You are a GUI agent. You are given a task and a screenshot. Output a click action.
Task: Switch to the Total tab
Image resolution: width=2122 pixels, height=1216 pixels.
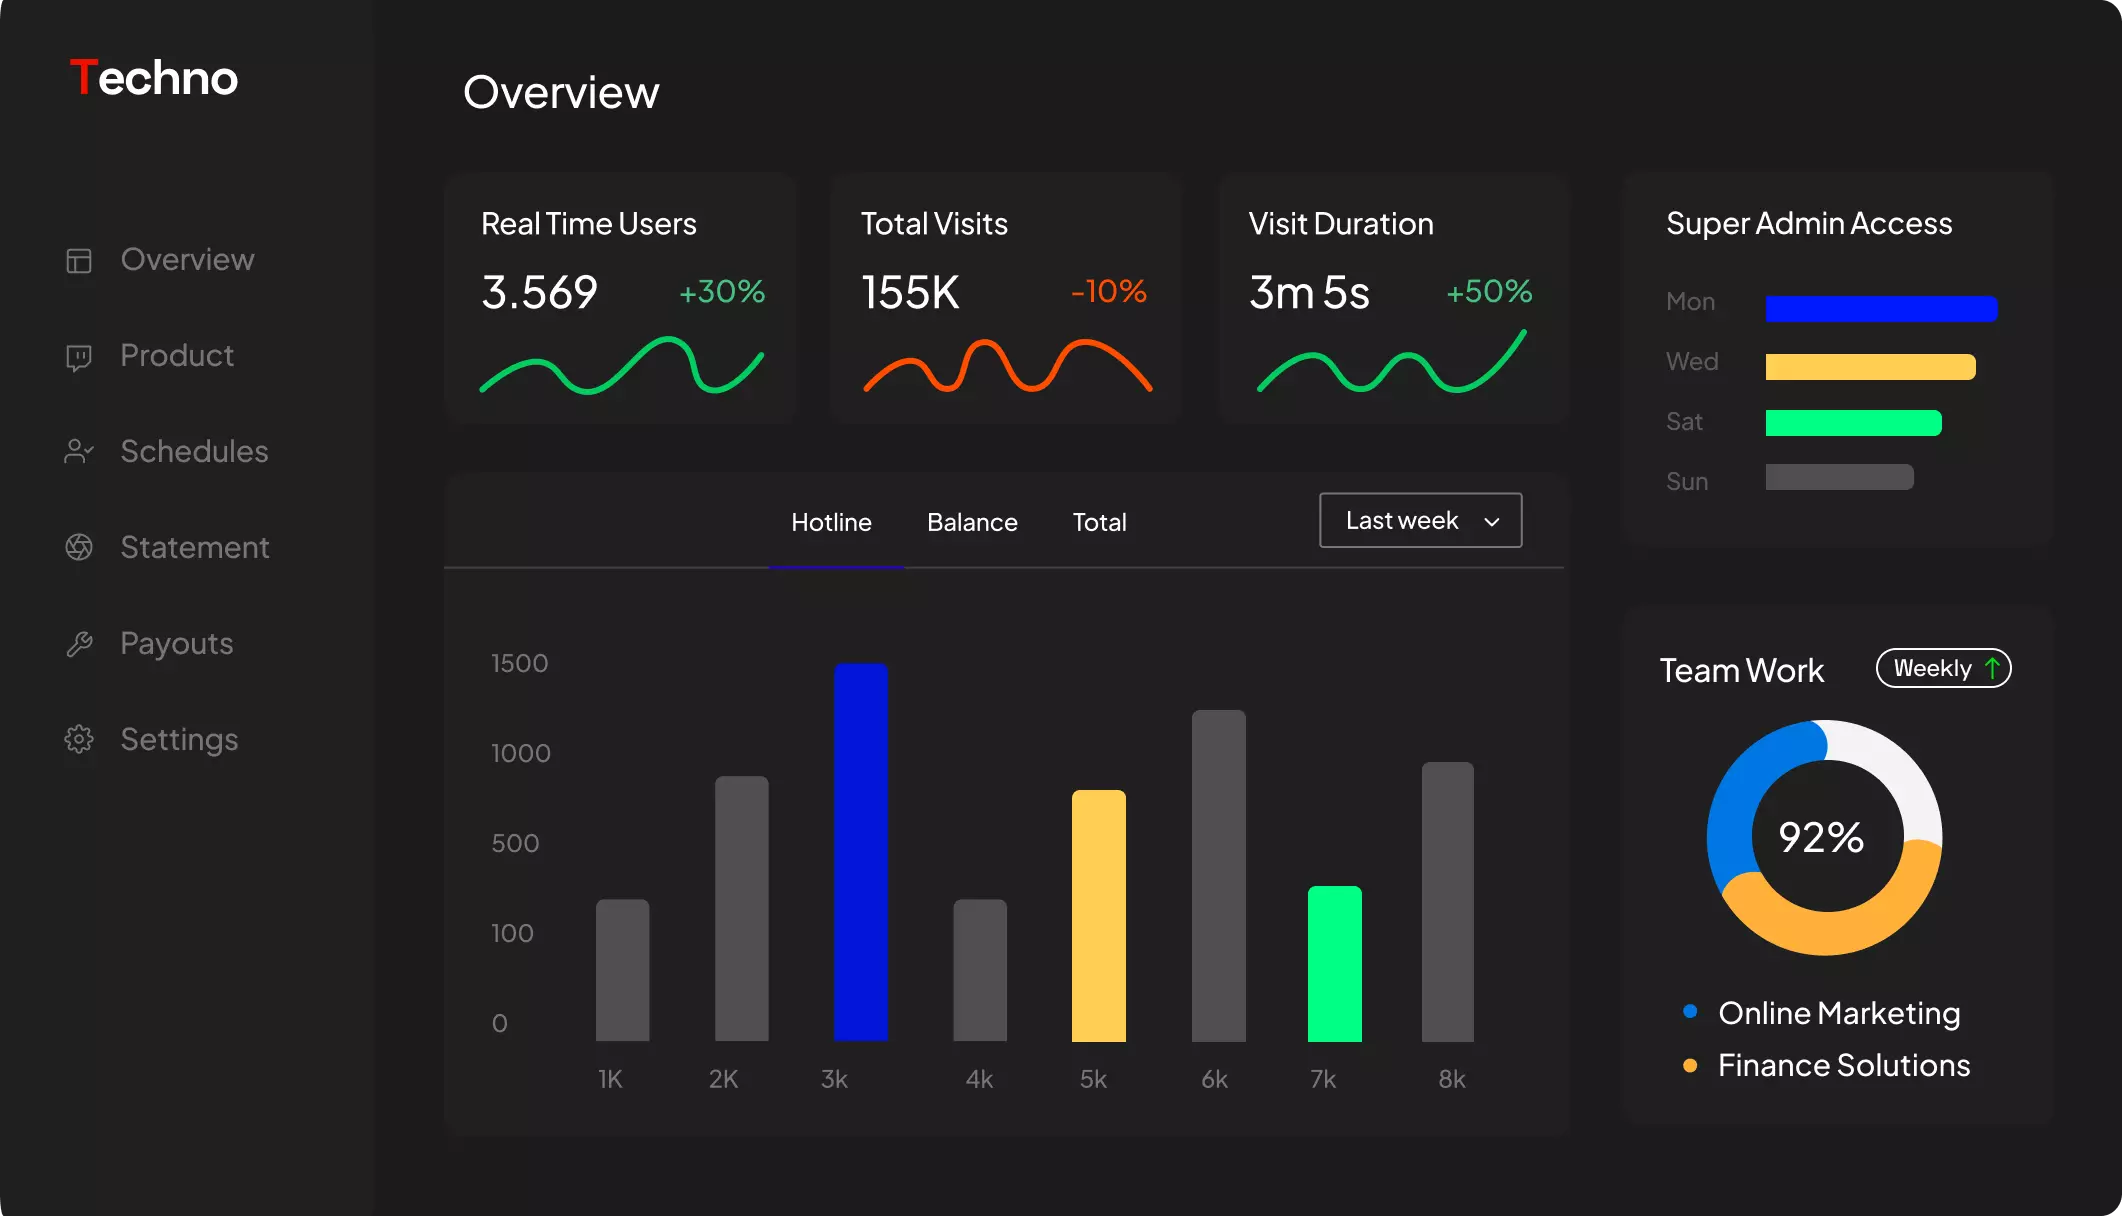[1099, 522]
